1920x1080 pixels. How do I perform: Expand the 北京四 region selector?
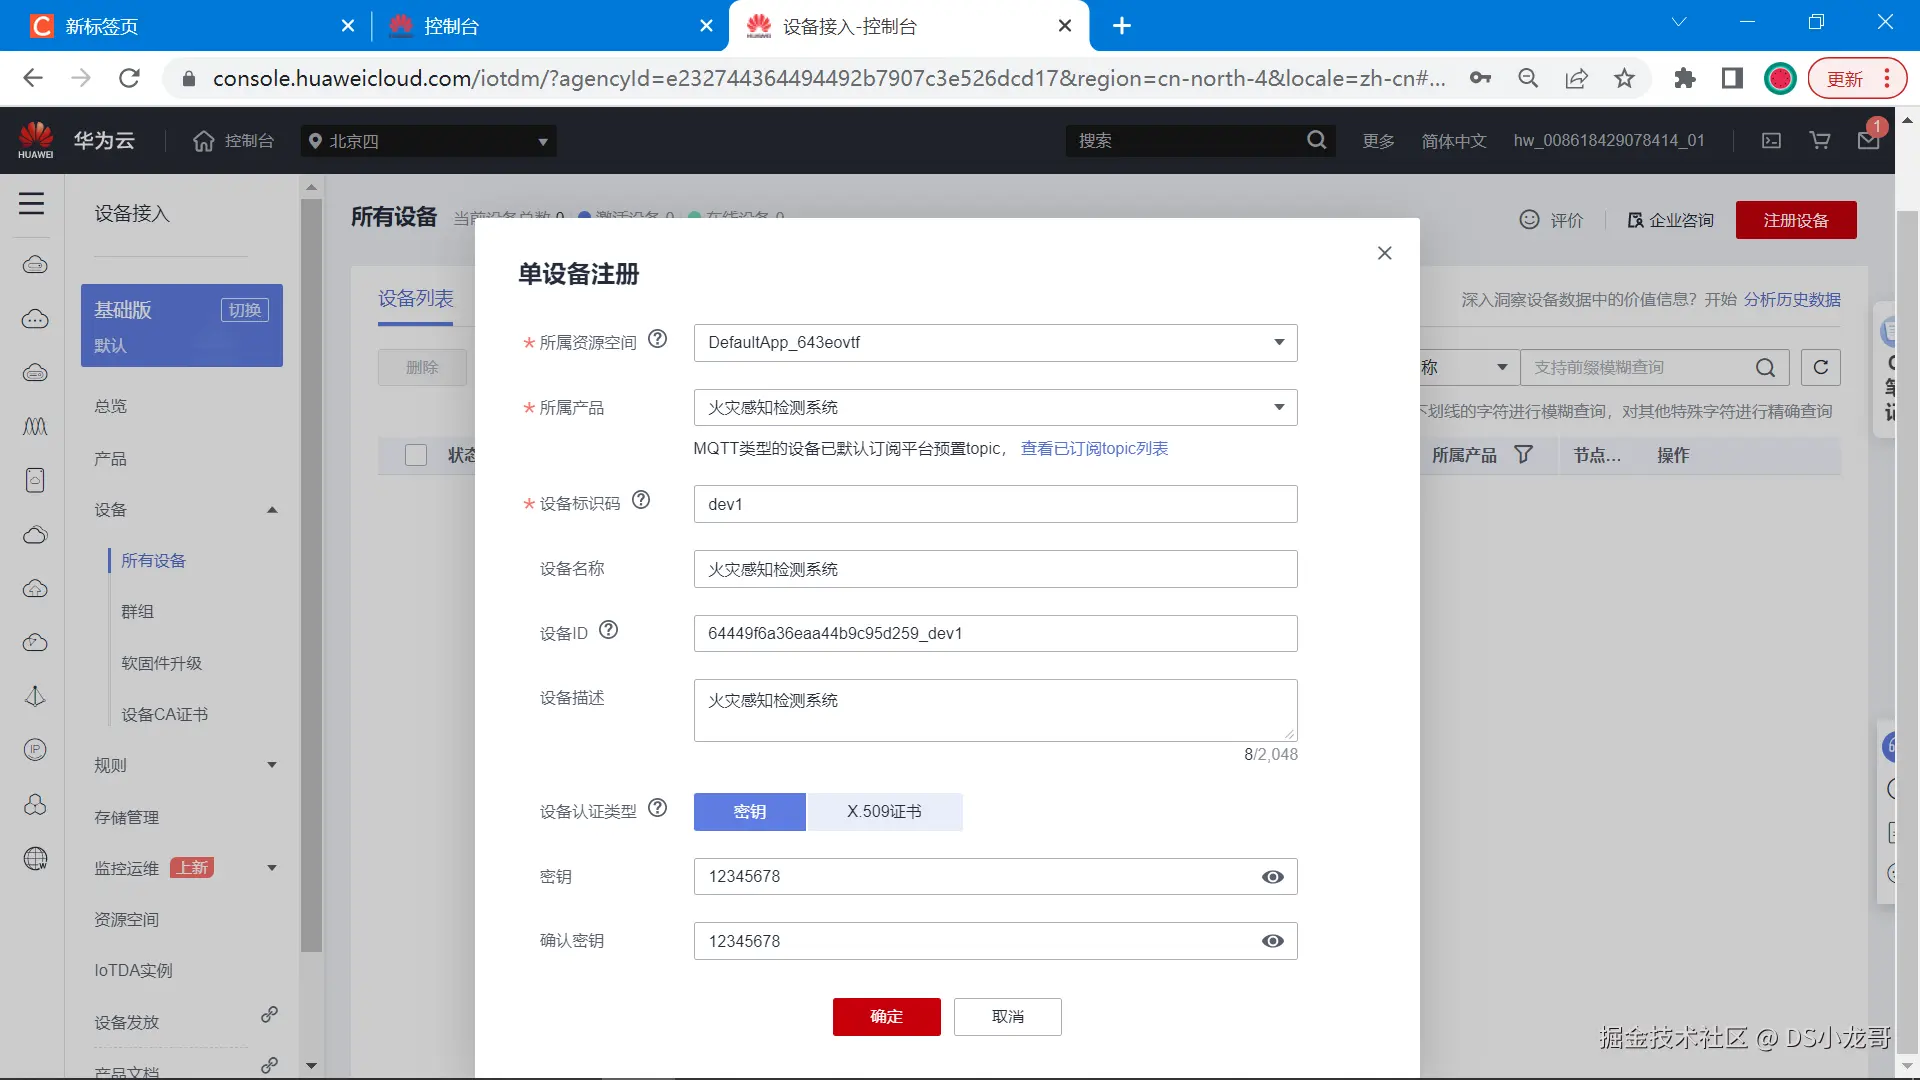pos(428,141)
